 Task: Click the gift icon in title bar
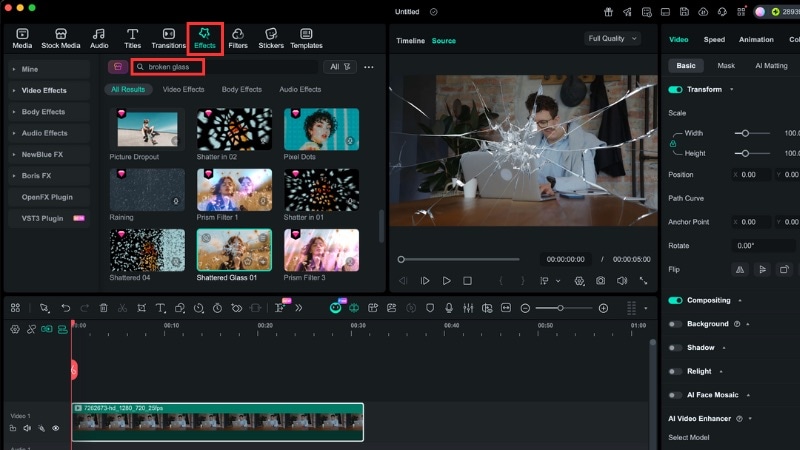pos(608,12)
